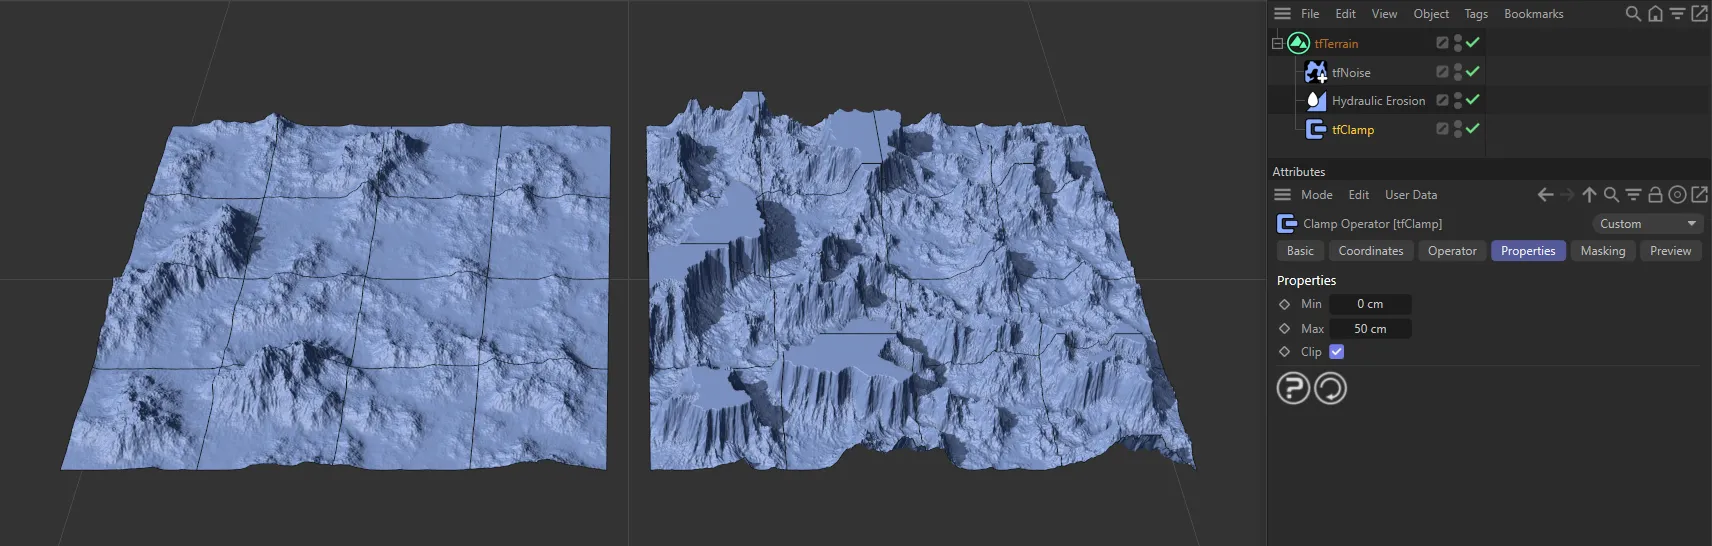
Task: Click the Max value field
Action: pos(1370,329)
